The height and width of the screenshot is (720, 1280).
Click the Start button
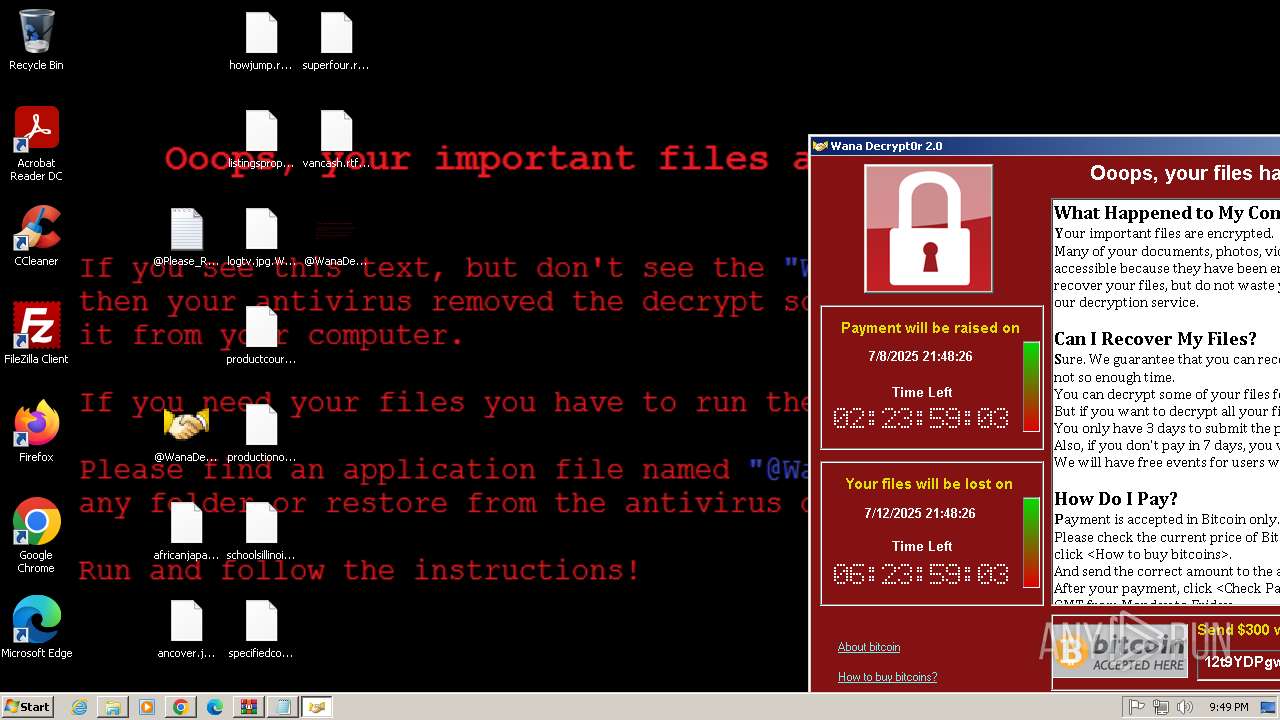pyautogui.click(x=27, y=706)
